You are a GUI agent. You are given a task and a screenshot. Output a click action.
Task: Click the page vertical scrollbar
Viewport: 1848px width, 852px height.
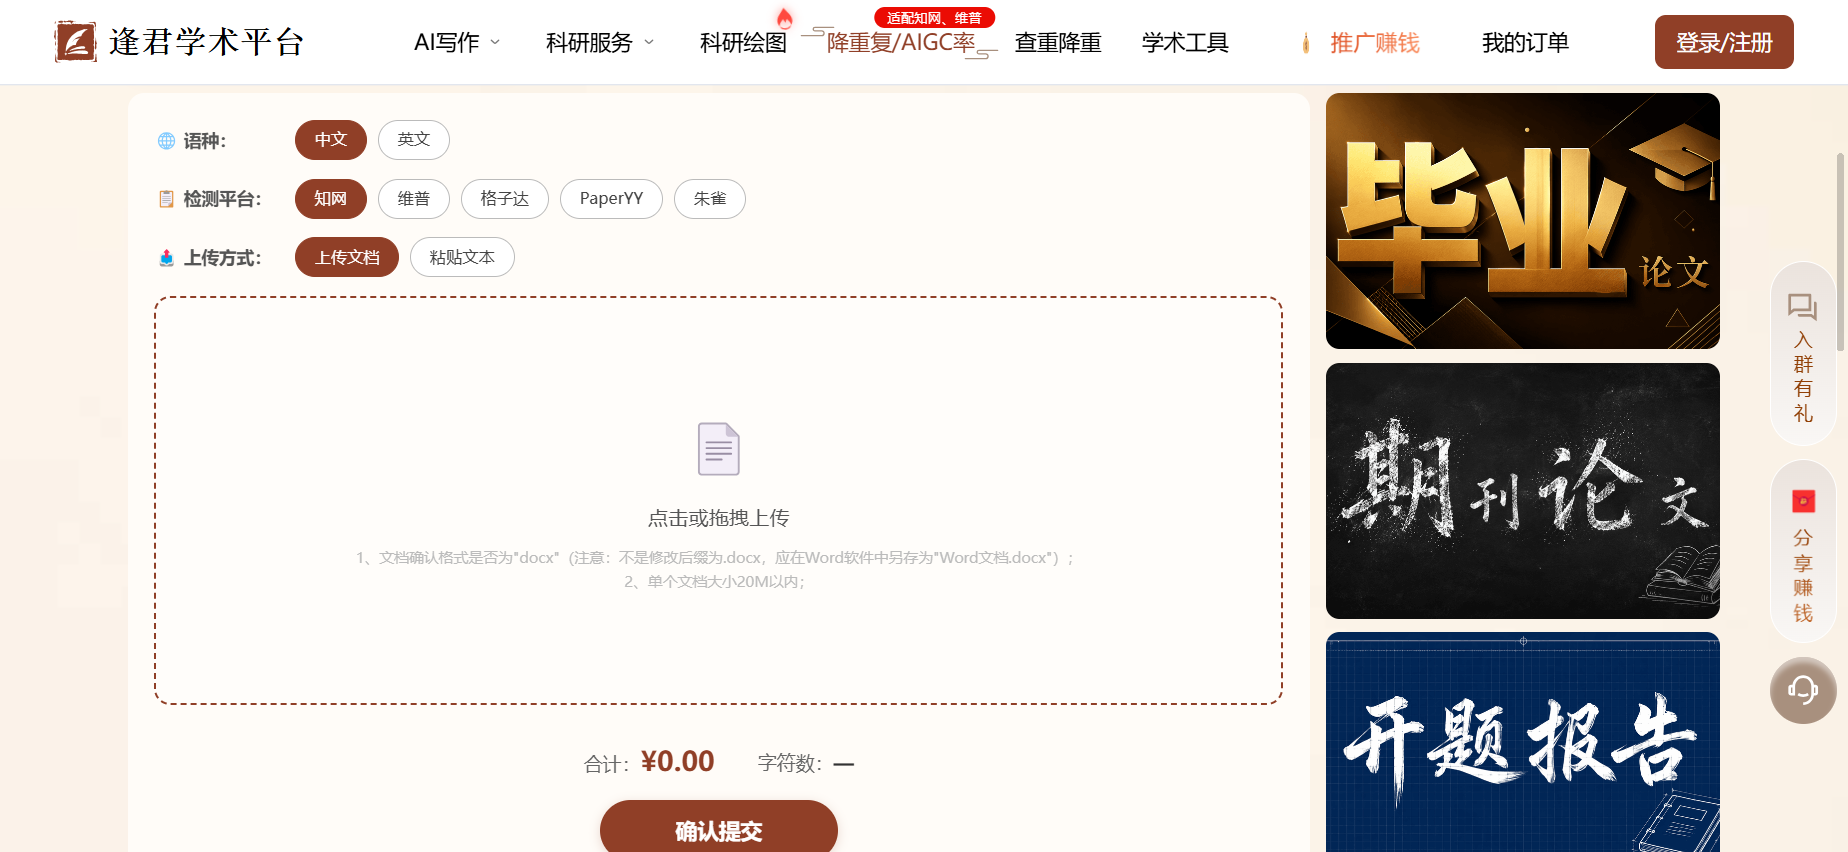coord(1840,250)
